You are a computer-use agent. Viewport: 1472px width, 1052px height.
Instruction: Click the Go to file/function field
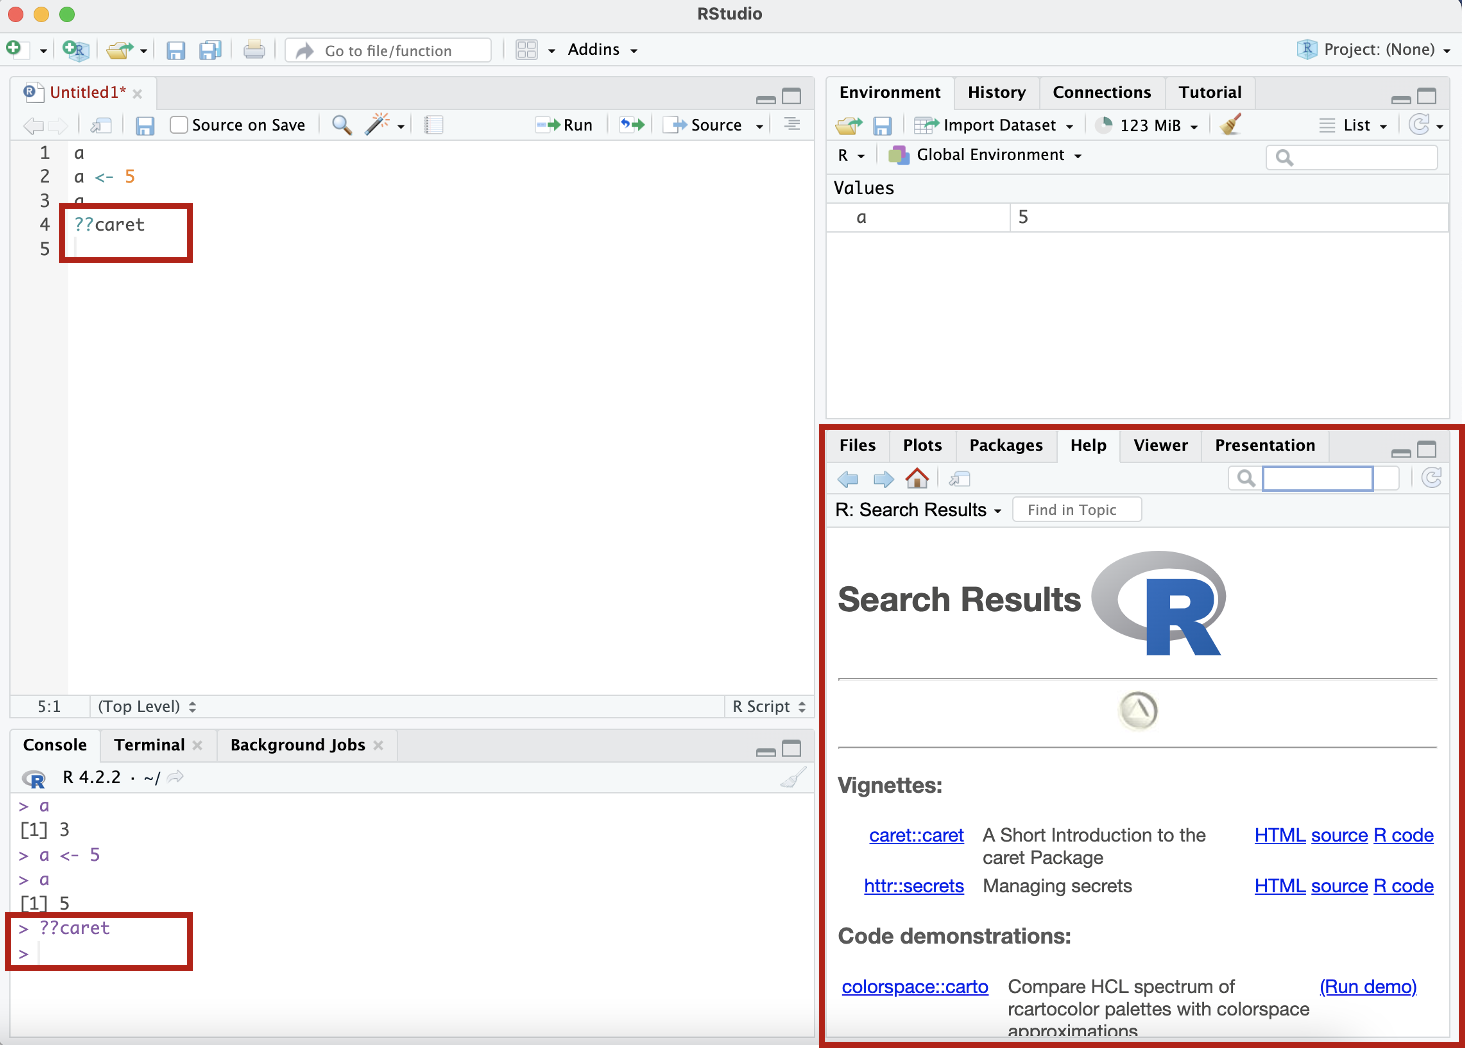pyautogui.click(x=388, y=50)
